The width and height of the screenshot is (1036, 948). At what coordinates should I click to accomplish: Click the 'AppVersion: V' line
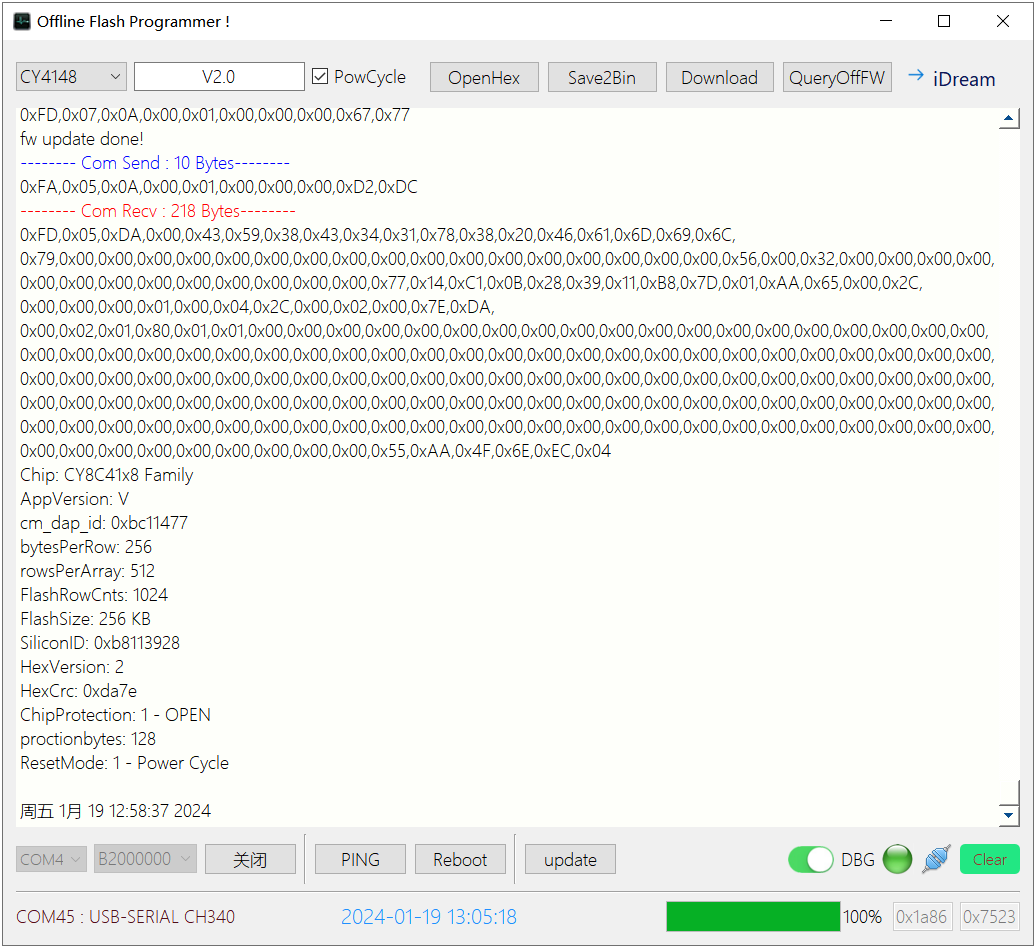click(75, 499)
